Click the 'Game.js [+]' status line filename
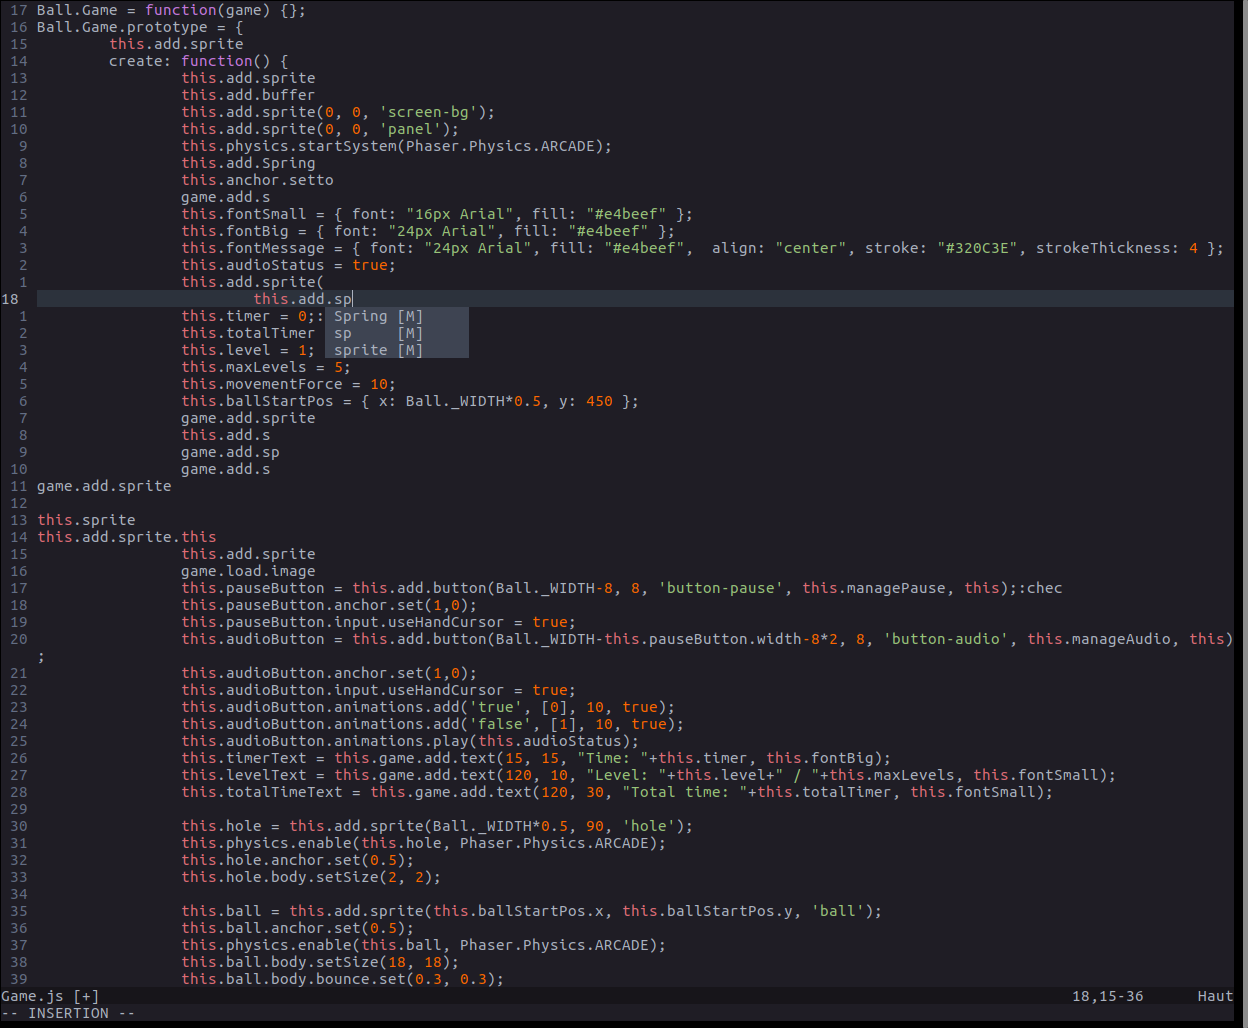 [50, 996]
